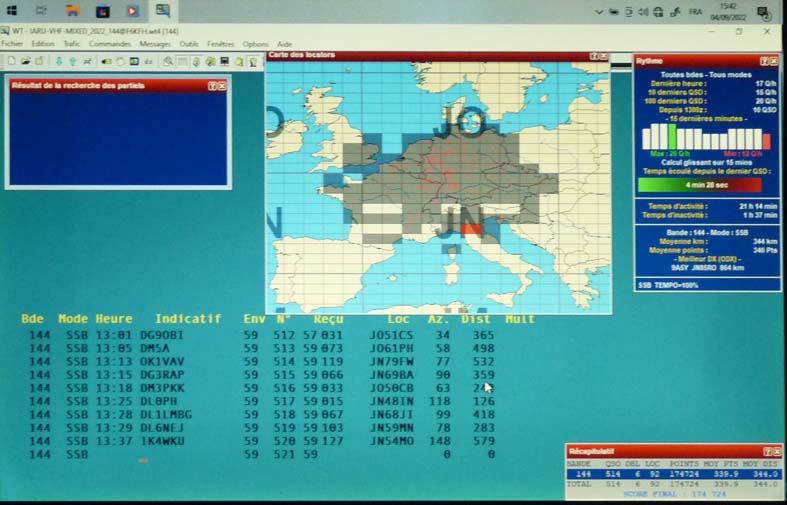Click the magnifier search toolbar icon
This screenshot has width=787, height=505.
point(169,61)
